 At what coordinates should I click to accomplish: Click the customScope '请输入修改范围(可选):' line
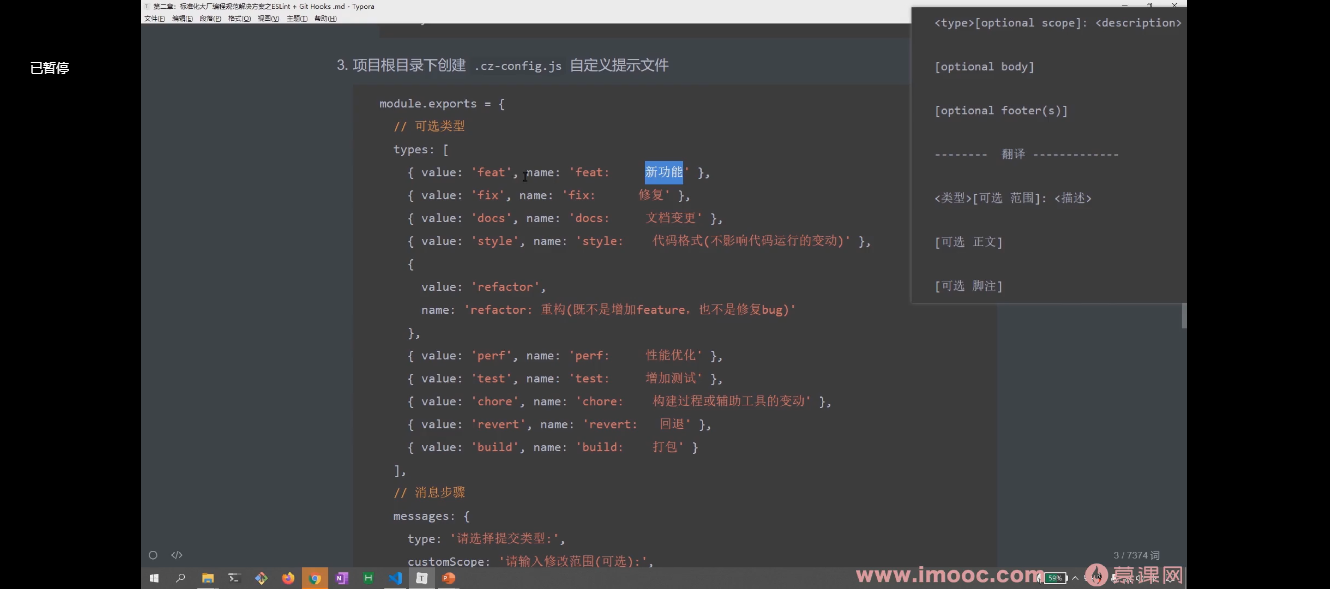pyautogui.click(x=530, y=562)
